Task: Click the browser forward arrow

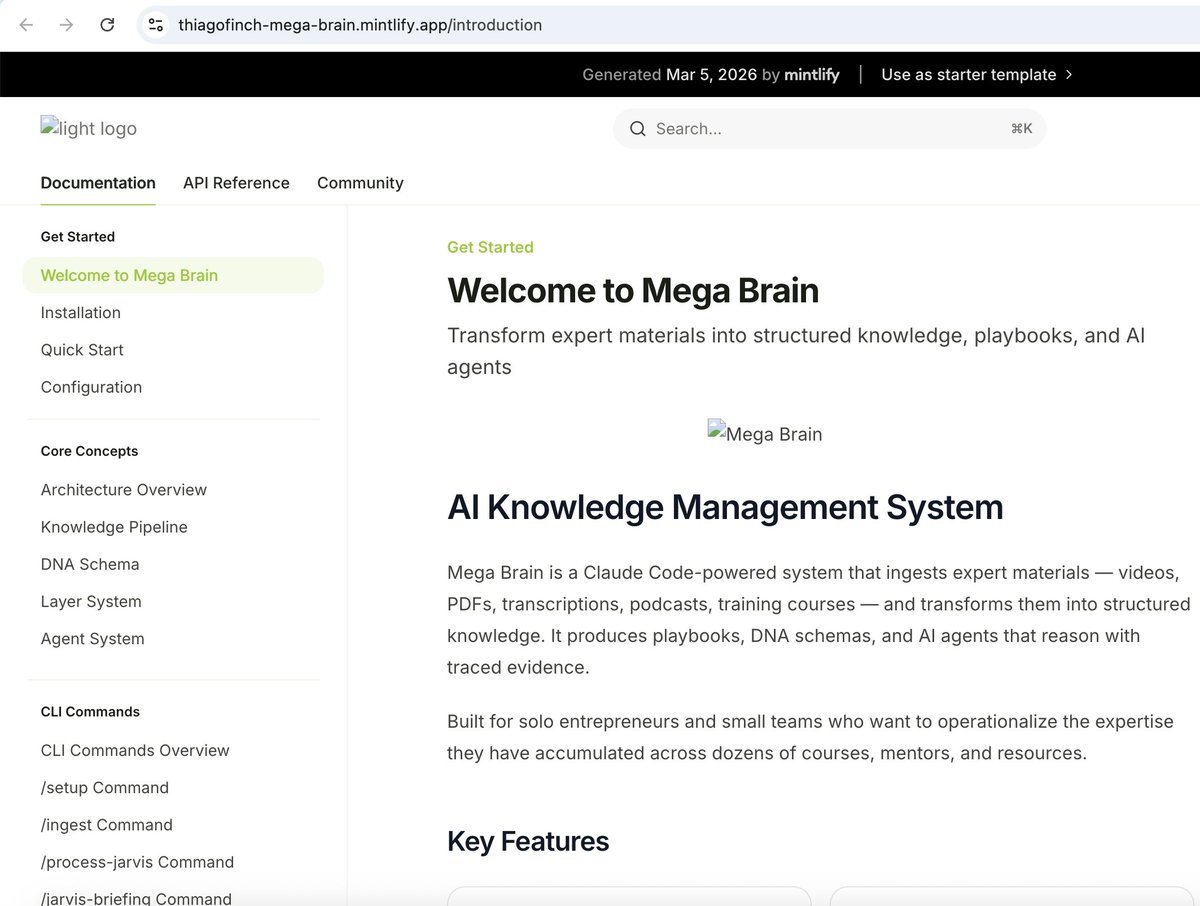Action: pyautogui.click(x=66, y=25)
